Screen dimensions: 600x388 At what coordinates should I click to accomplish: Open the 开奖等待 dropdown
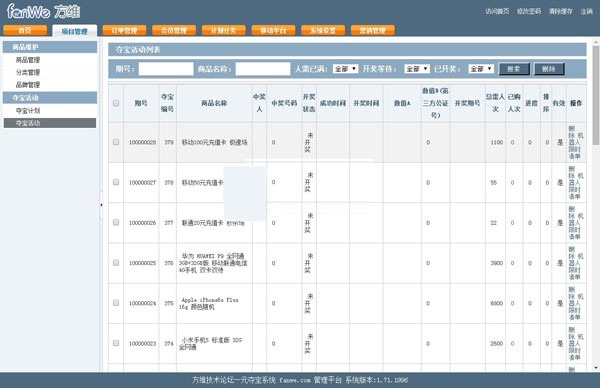[417, 69]
